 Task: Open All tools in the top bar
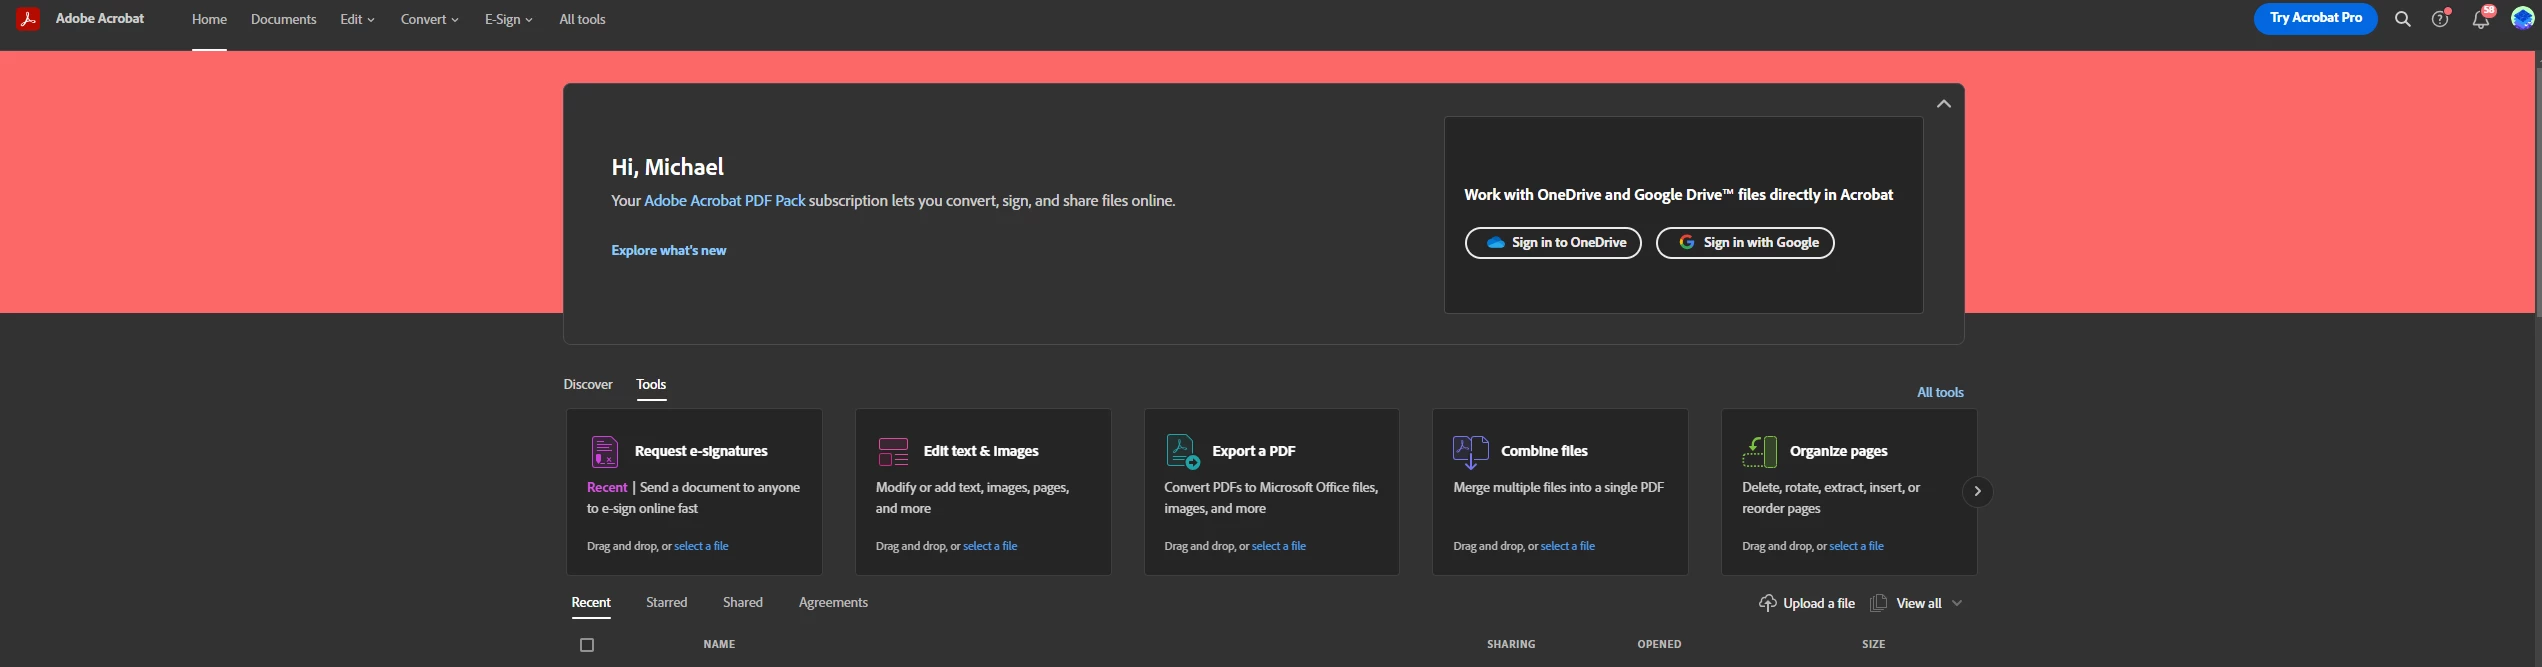pos(582,19)
